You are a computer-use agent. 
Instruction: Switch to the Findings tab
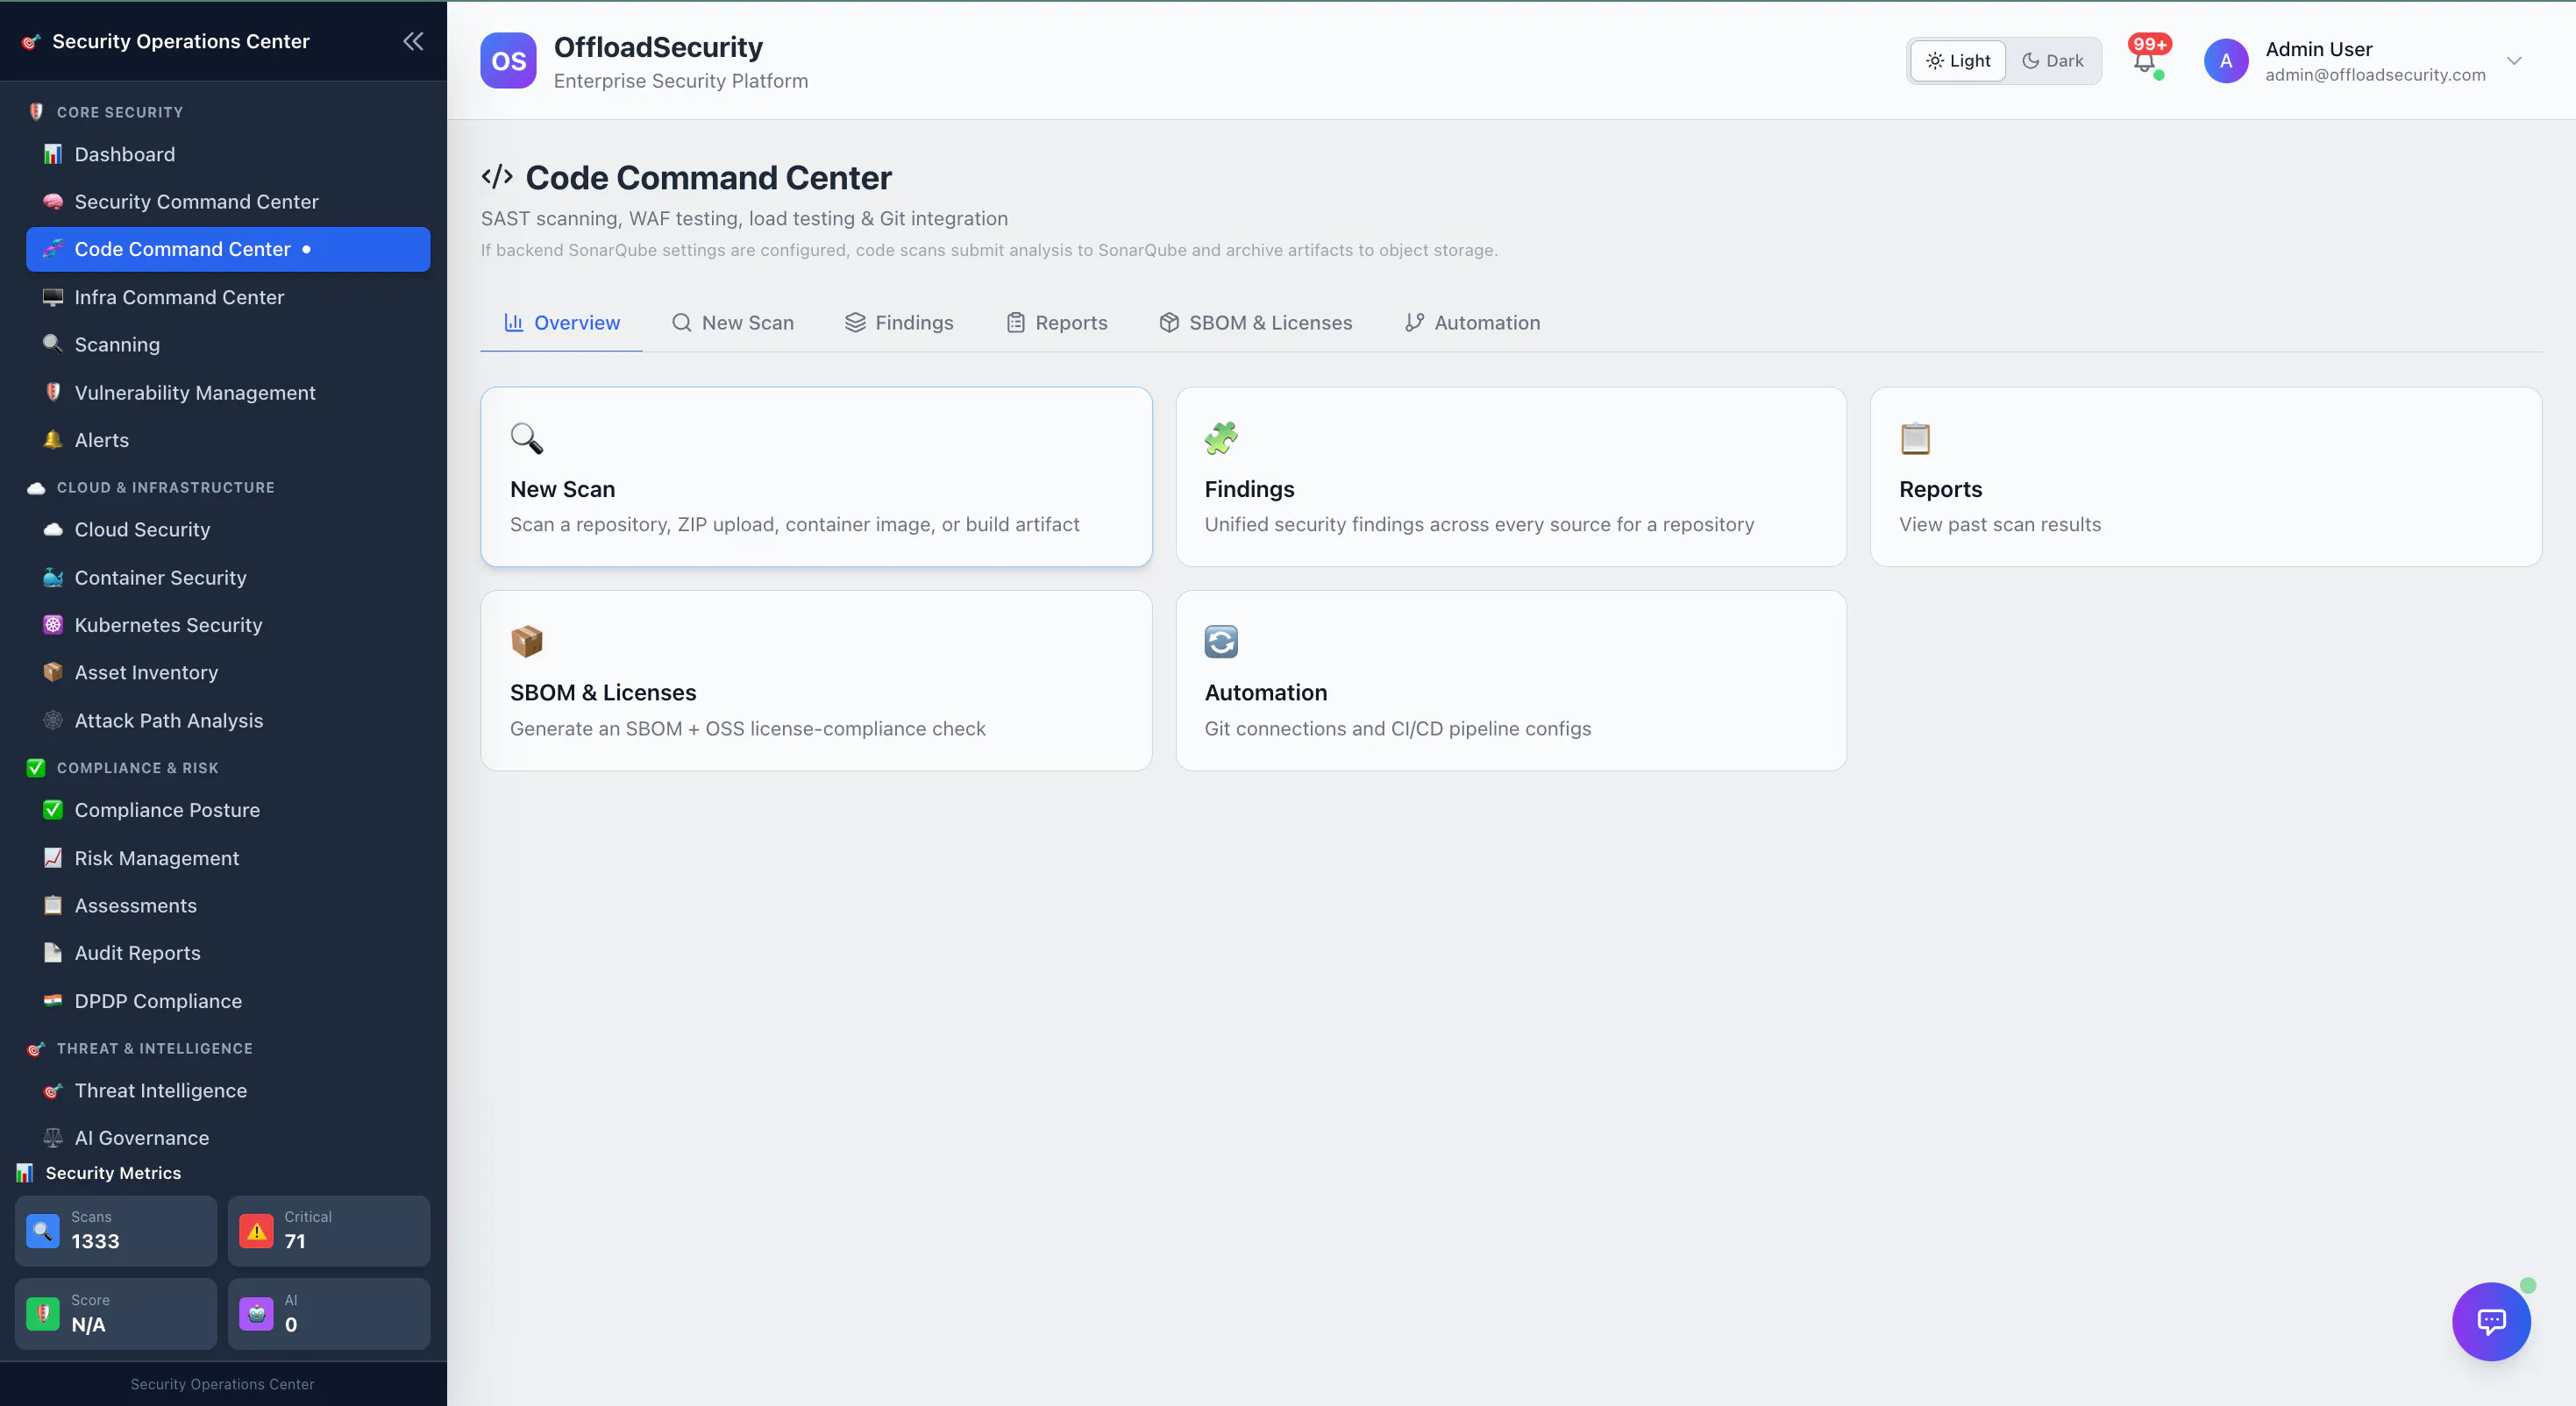[x=899, y=323]
